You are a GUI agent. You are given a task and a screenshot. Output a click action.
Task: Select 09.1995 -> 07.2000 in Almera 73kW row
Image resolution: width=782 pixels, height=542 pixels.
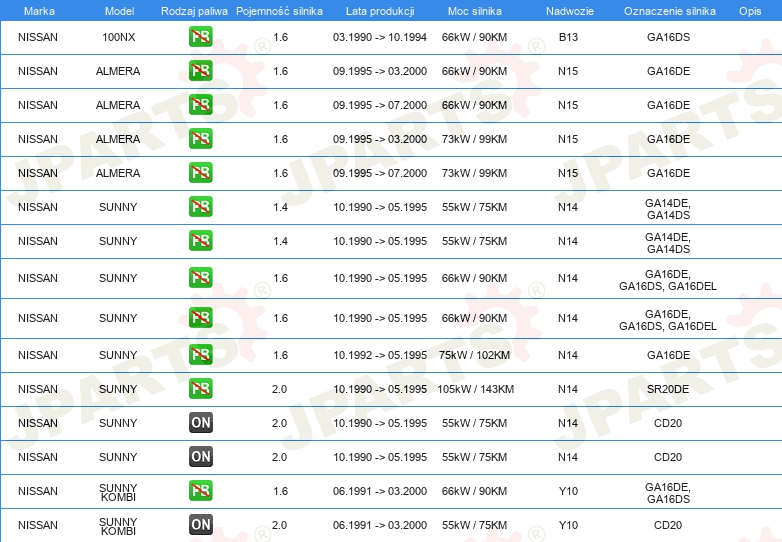[x=380, y=173]
